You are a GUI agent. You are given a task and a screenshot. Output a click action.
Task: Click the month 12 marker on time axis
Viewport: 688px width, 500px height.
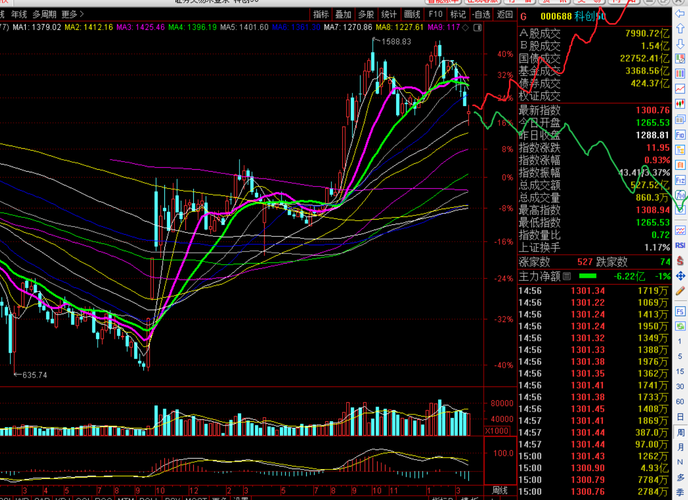click(x=194, y=490)
